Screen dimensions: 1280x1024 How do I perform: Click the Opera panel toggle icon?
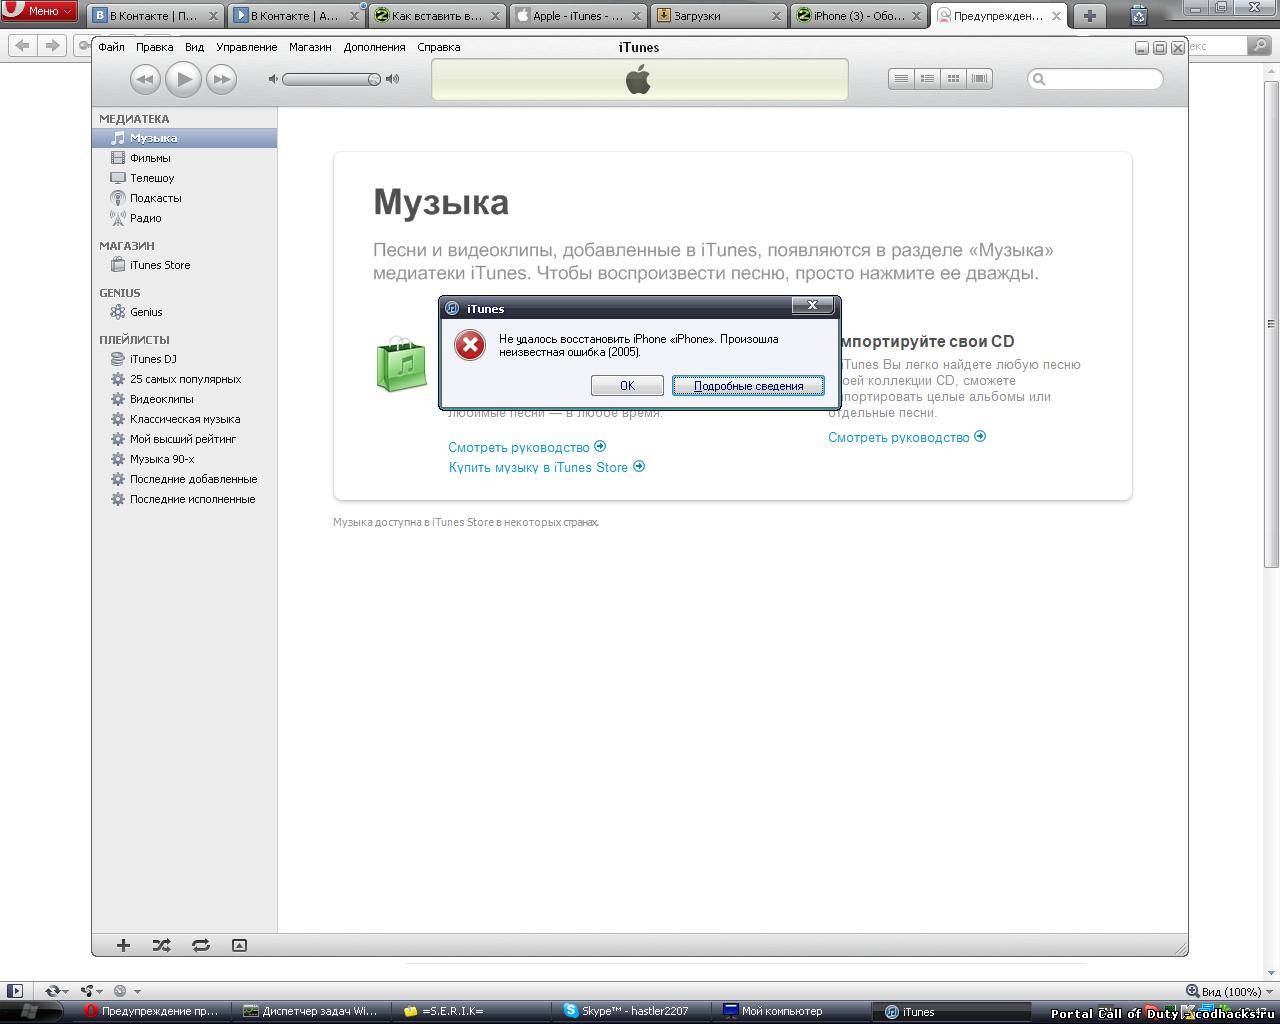(14, 991)
